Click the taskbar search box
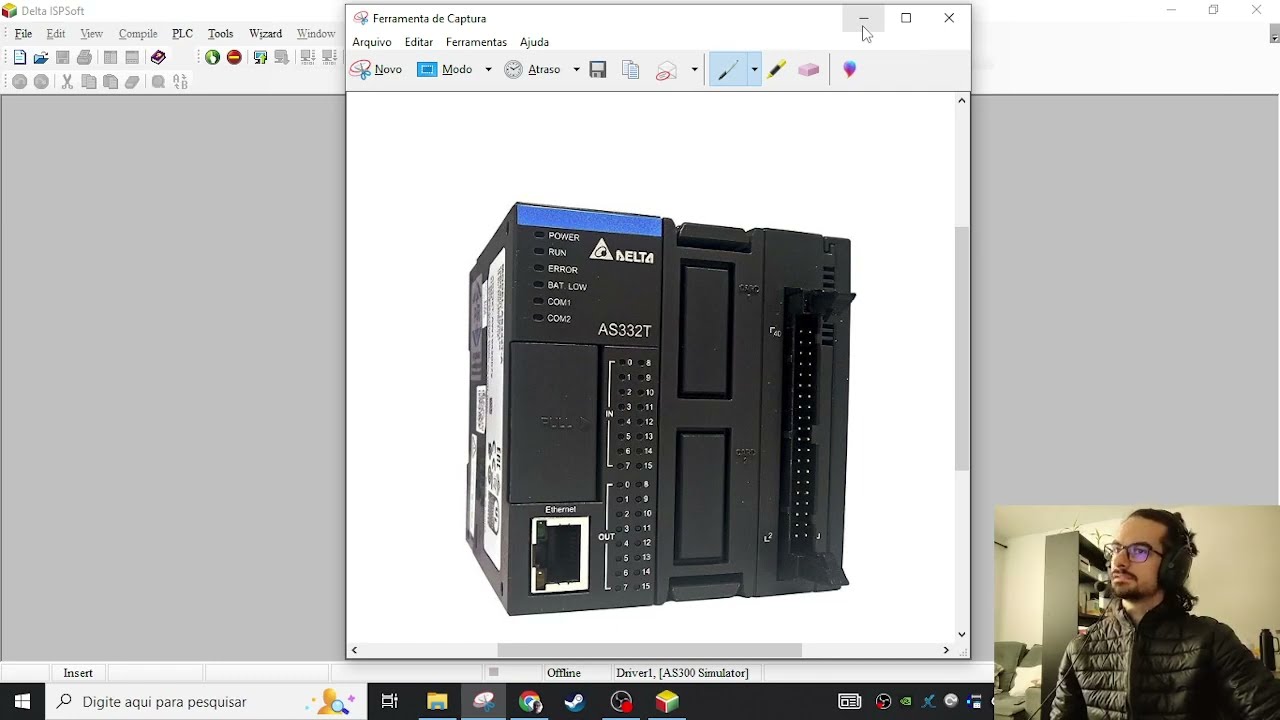This screenshot has height=720, width=1280. pyautogui.click(x=206, y=702)
